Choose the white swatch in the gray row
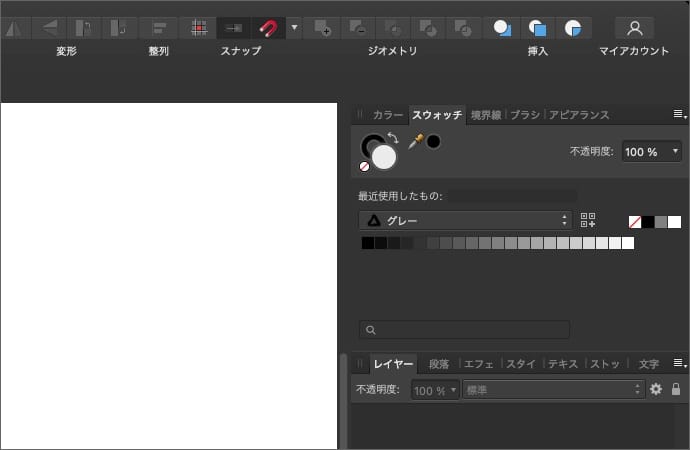This screenshot has height=450, width=690. (628, 243)
